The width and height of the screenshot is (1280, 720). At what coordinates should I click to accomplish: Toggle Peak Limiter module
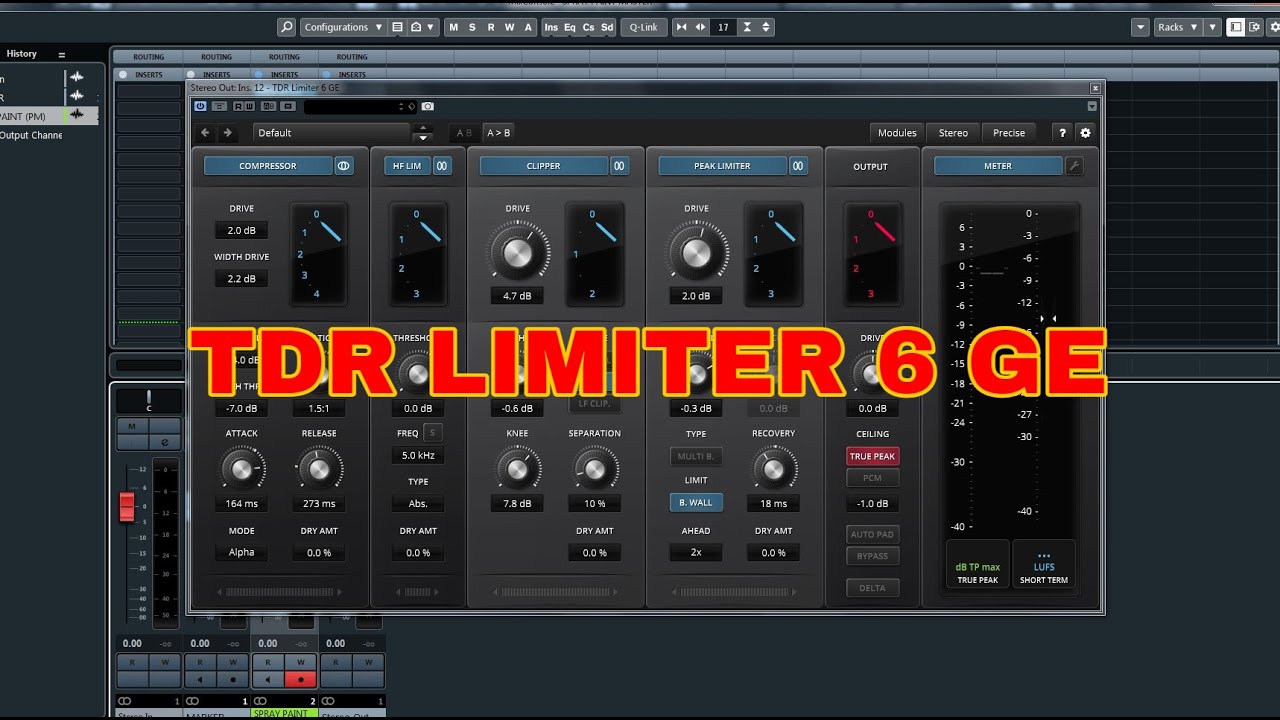click(x=722, y=166)
